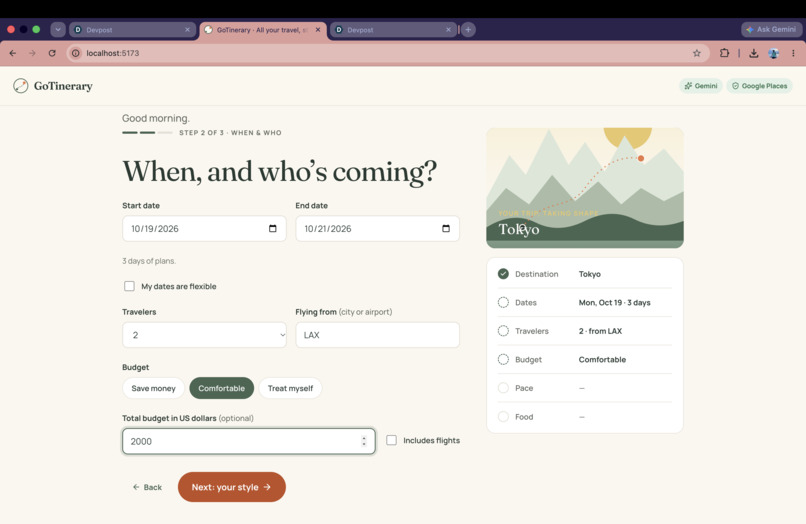Click the Google Places badge
Screen dimensions: 806x524
[x=759, y=86]
